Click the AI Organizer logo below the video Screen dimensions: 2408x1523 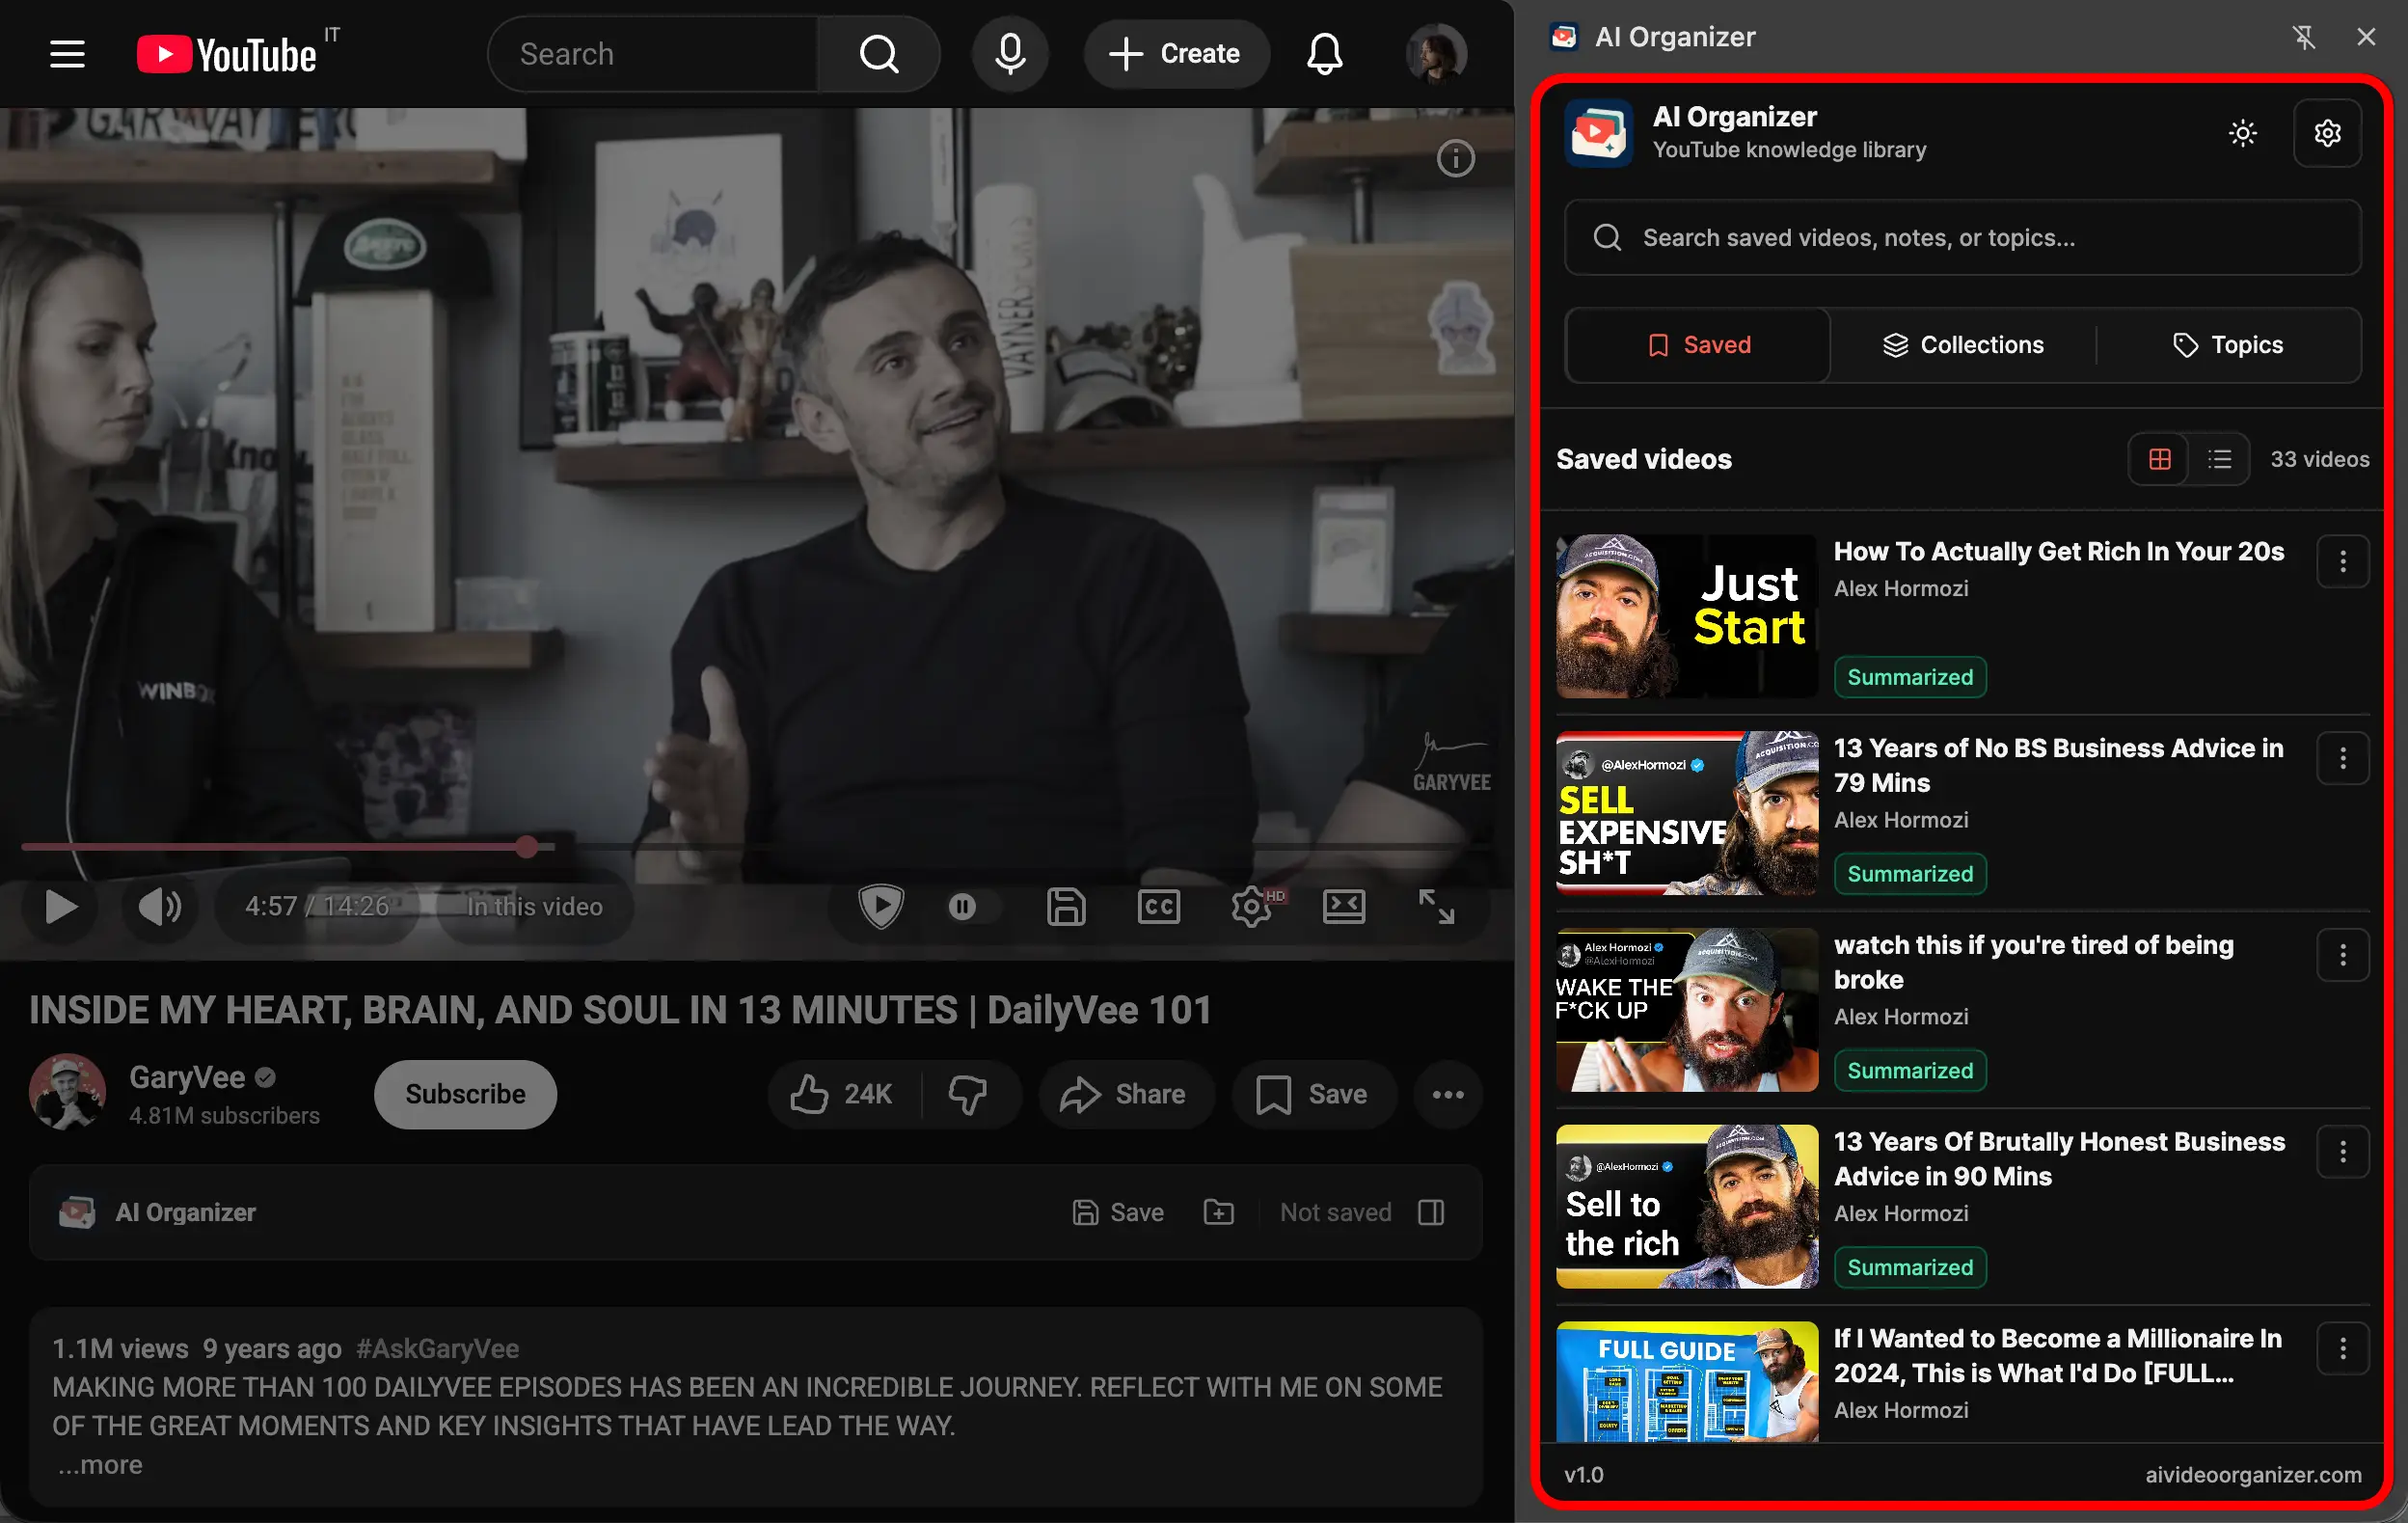coord(77,1212)
